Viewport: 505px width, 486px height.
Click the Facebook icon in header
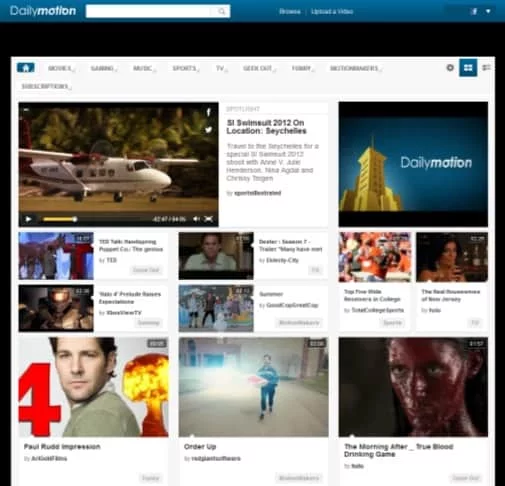[x=474, y=11]
